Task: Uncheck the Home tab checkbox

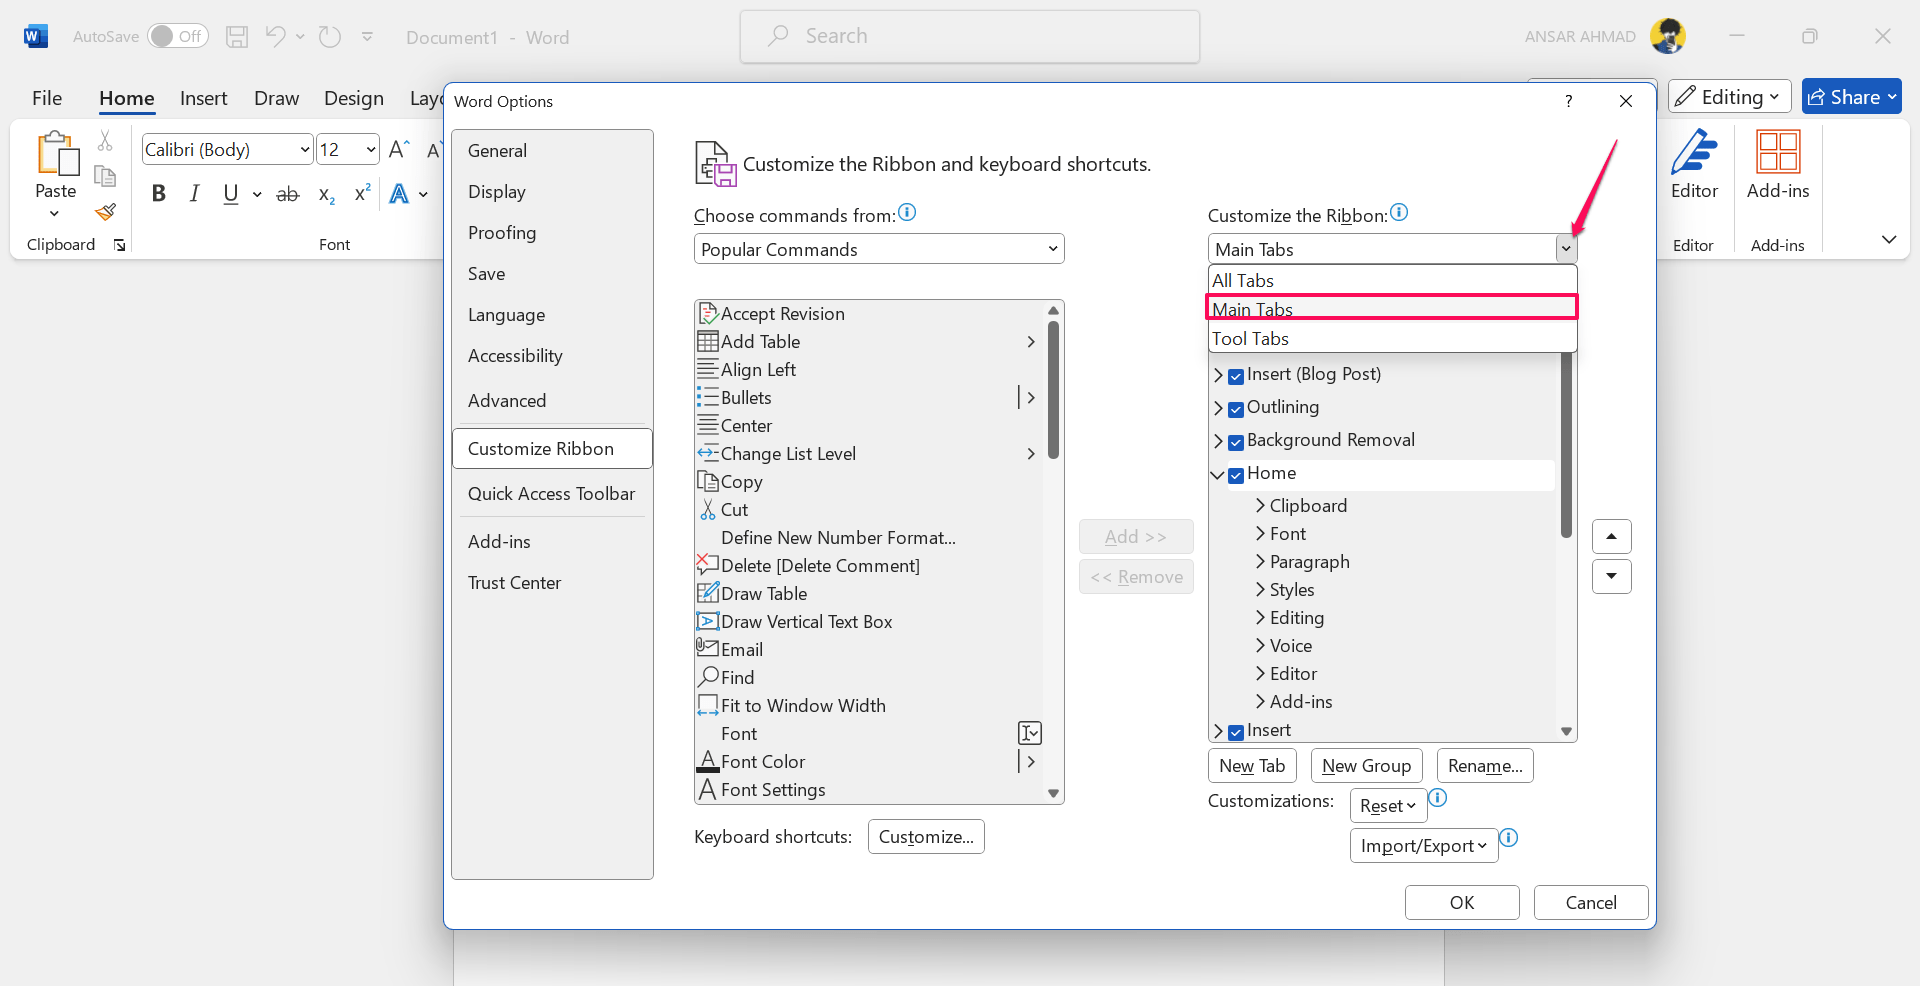Action: tap(1236, 475)
